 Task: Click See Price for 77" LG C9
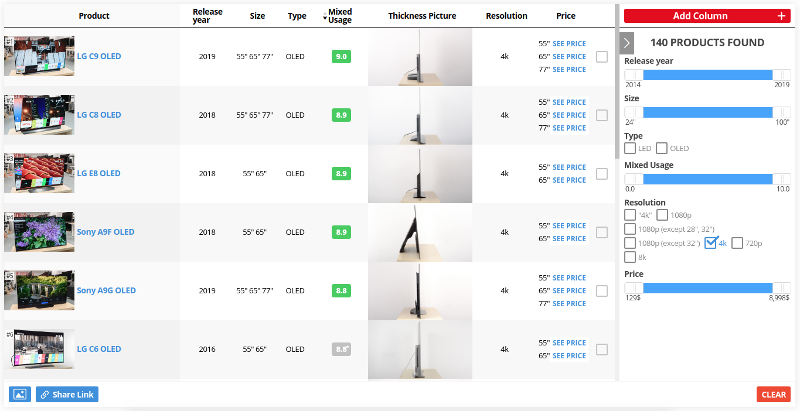pos(568,70)
